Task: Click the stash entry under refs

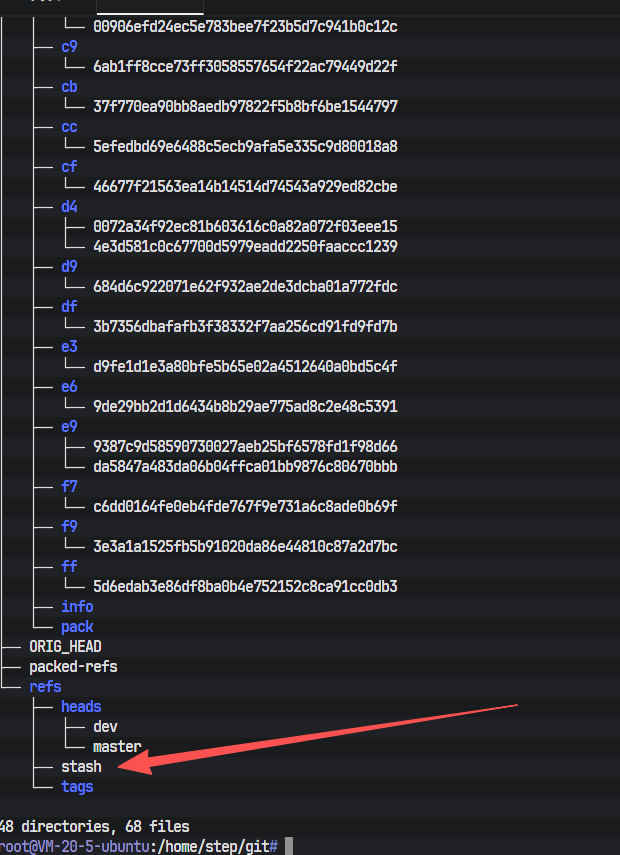Action: point(81,767)
